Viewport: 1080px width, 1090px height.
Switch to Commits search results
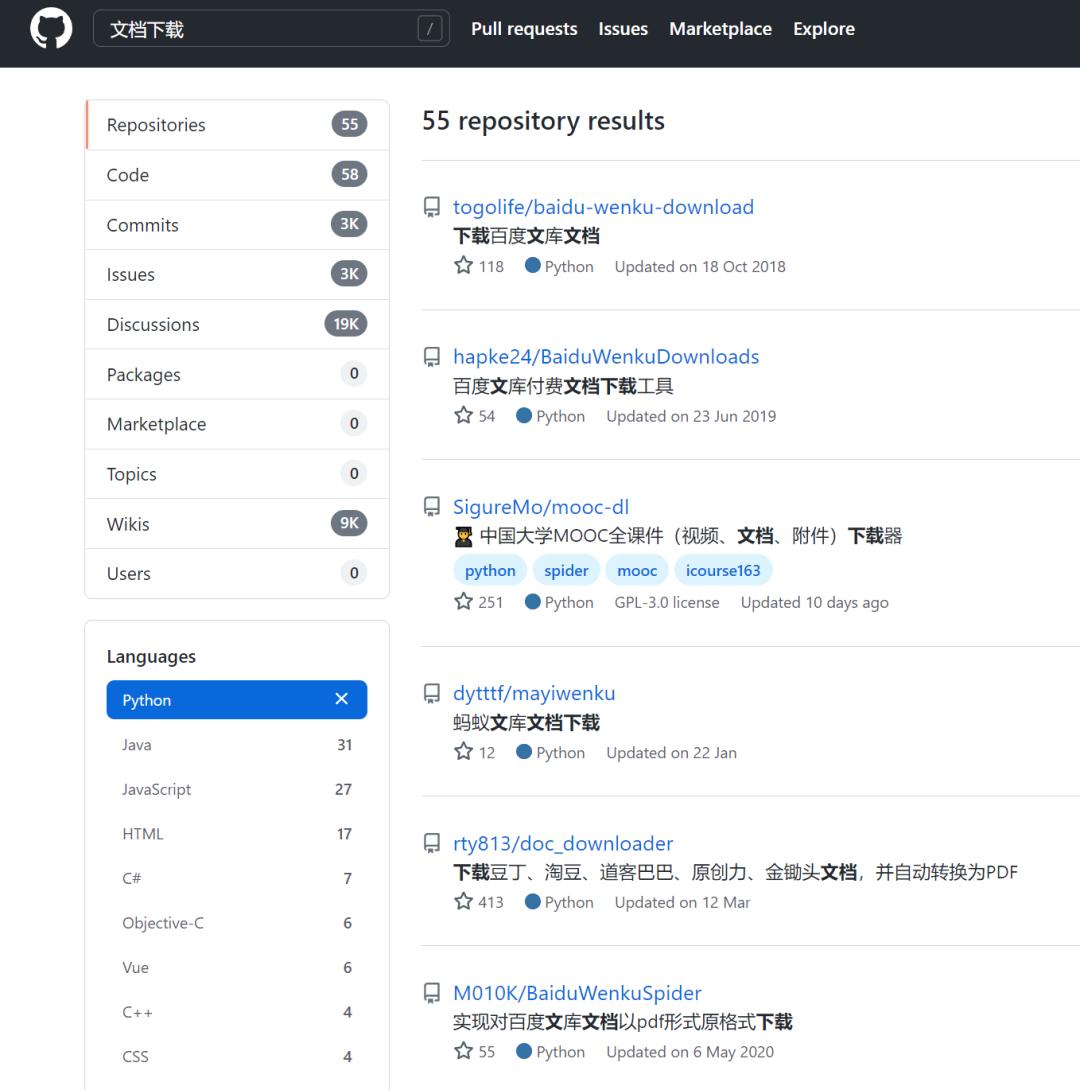[x=142, y=225]
